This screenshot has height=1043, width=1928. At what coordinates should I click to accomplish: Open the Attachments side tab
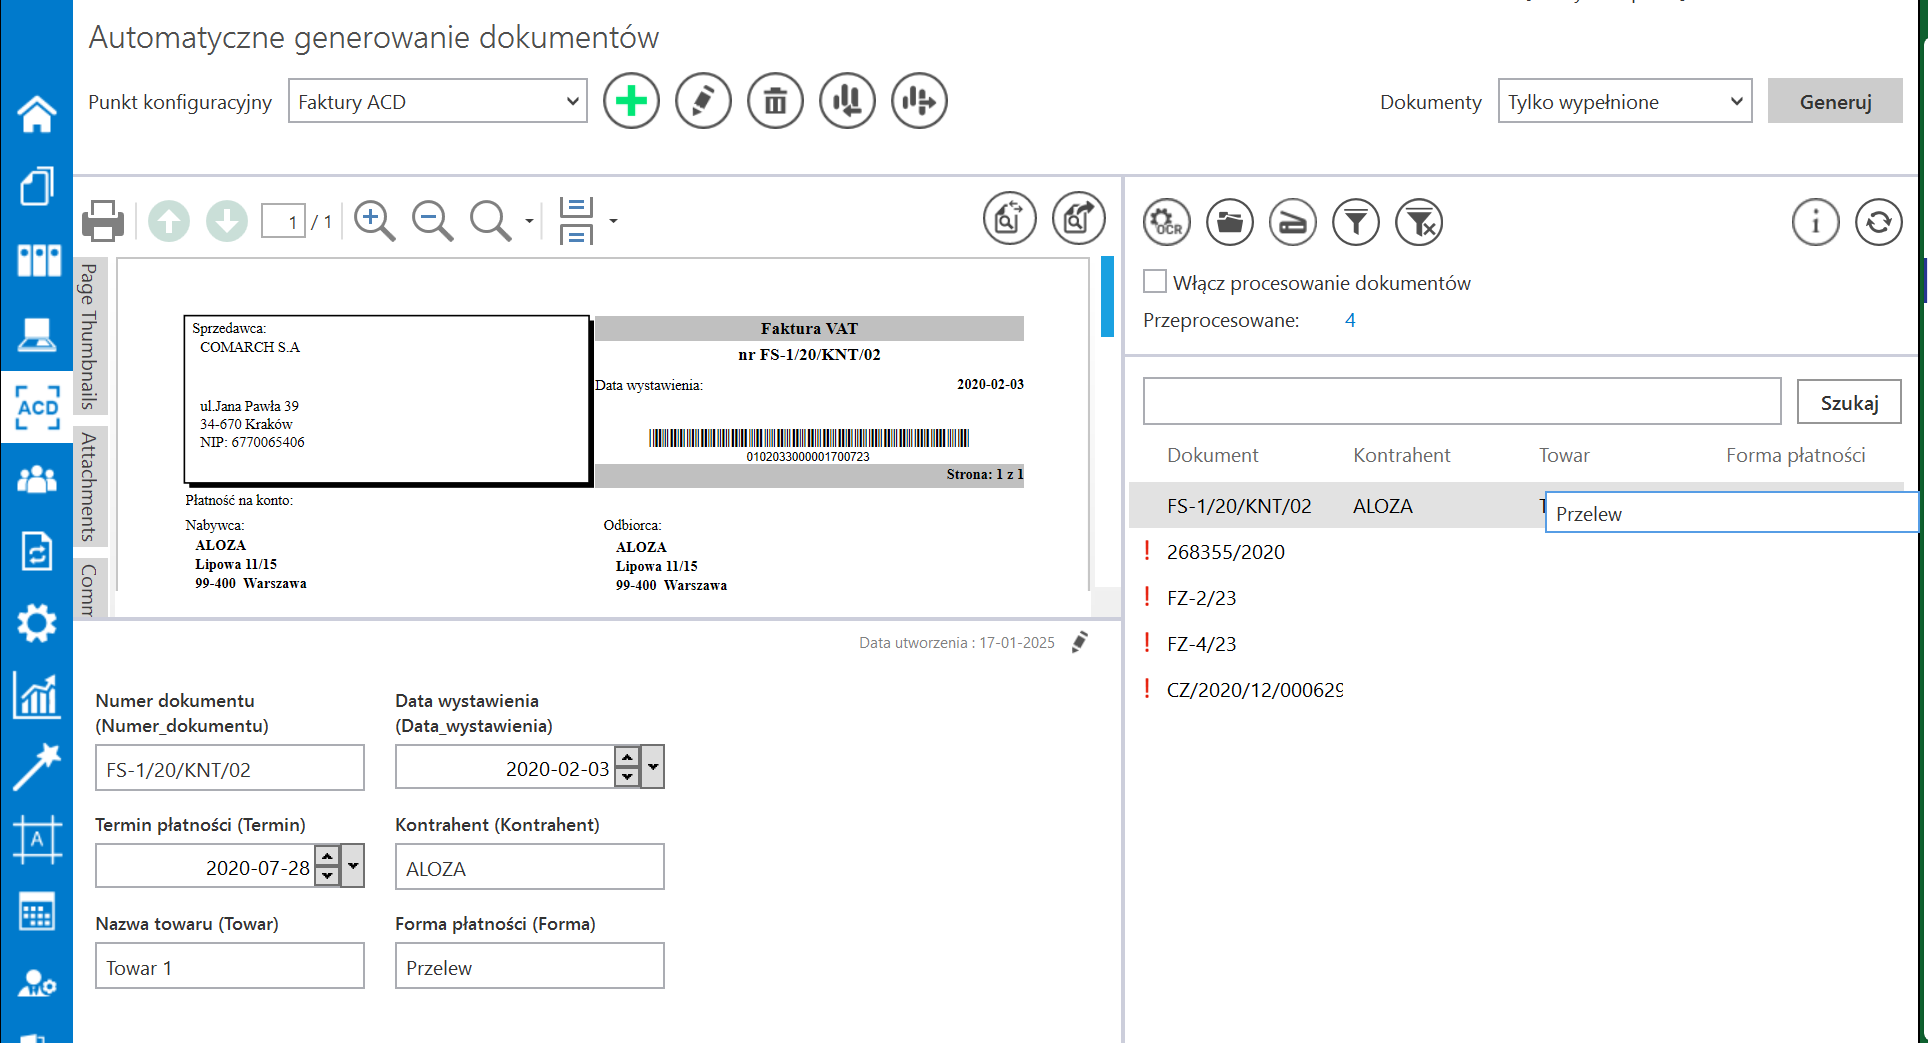click(x=89, y=486)
